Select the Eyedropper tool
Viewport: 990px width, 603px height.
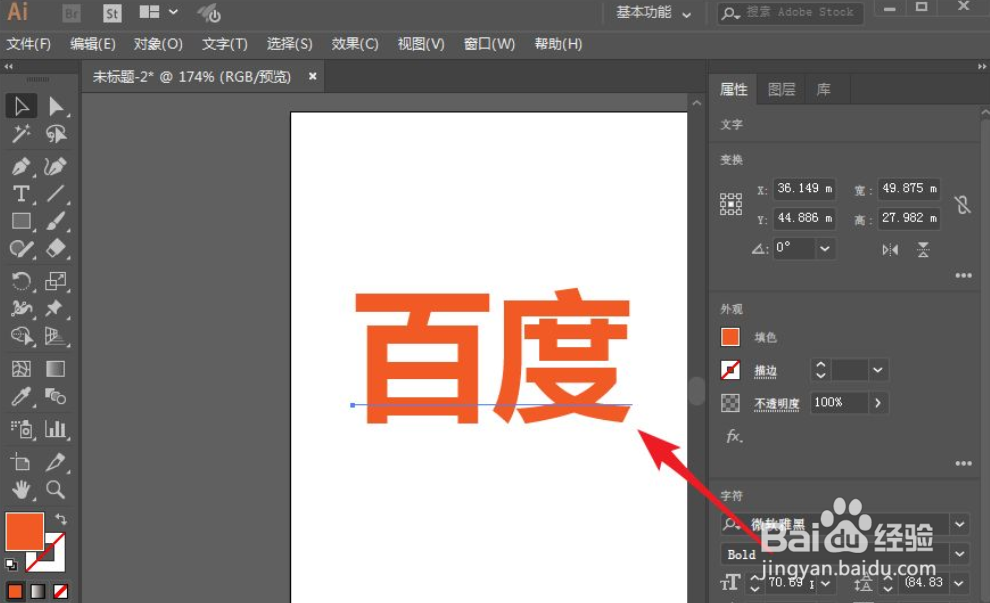(x=21, y=397)
